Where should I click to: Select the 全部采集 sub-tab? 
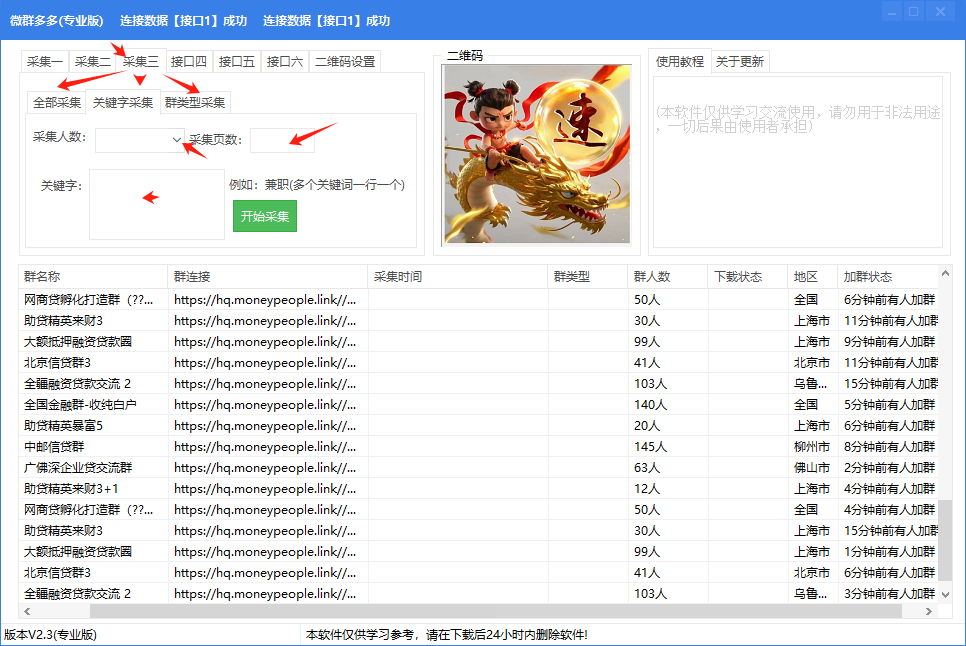point(57,102)
